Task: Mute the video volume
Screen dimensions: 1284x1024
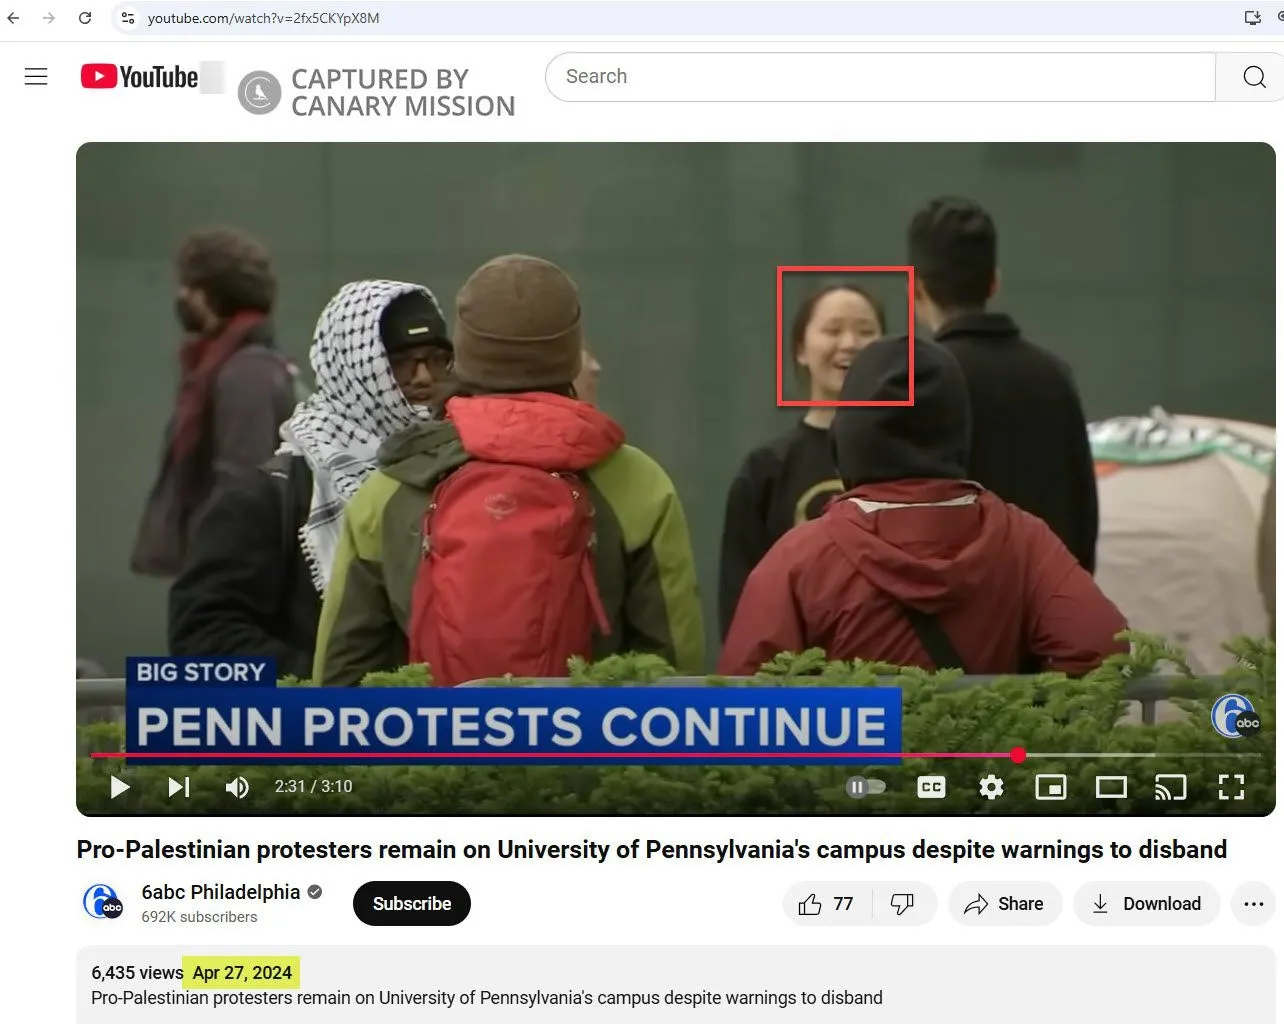Action: click(238, 787)
